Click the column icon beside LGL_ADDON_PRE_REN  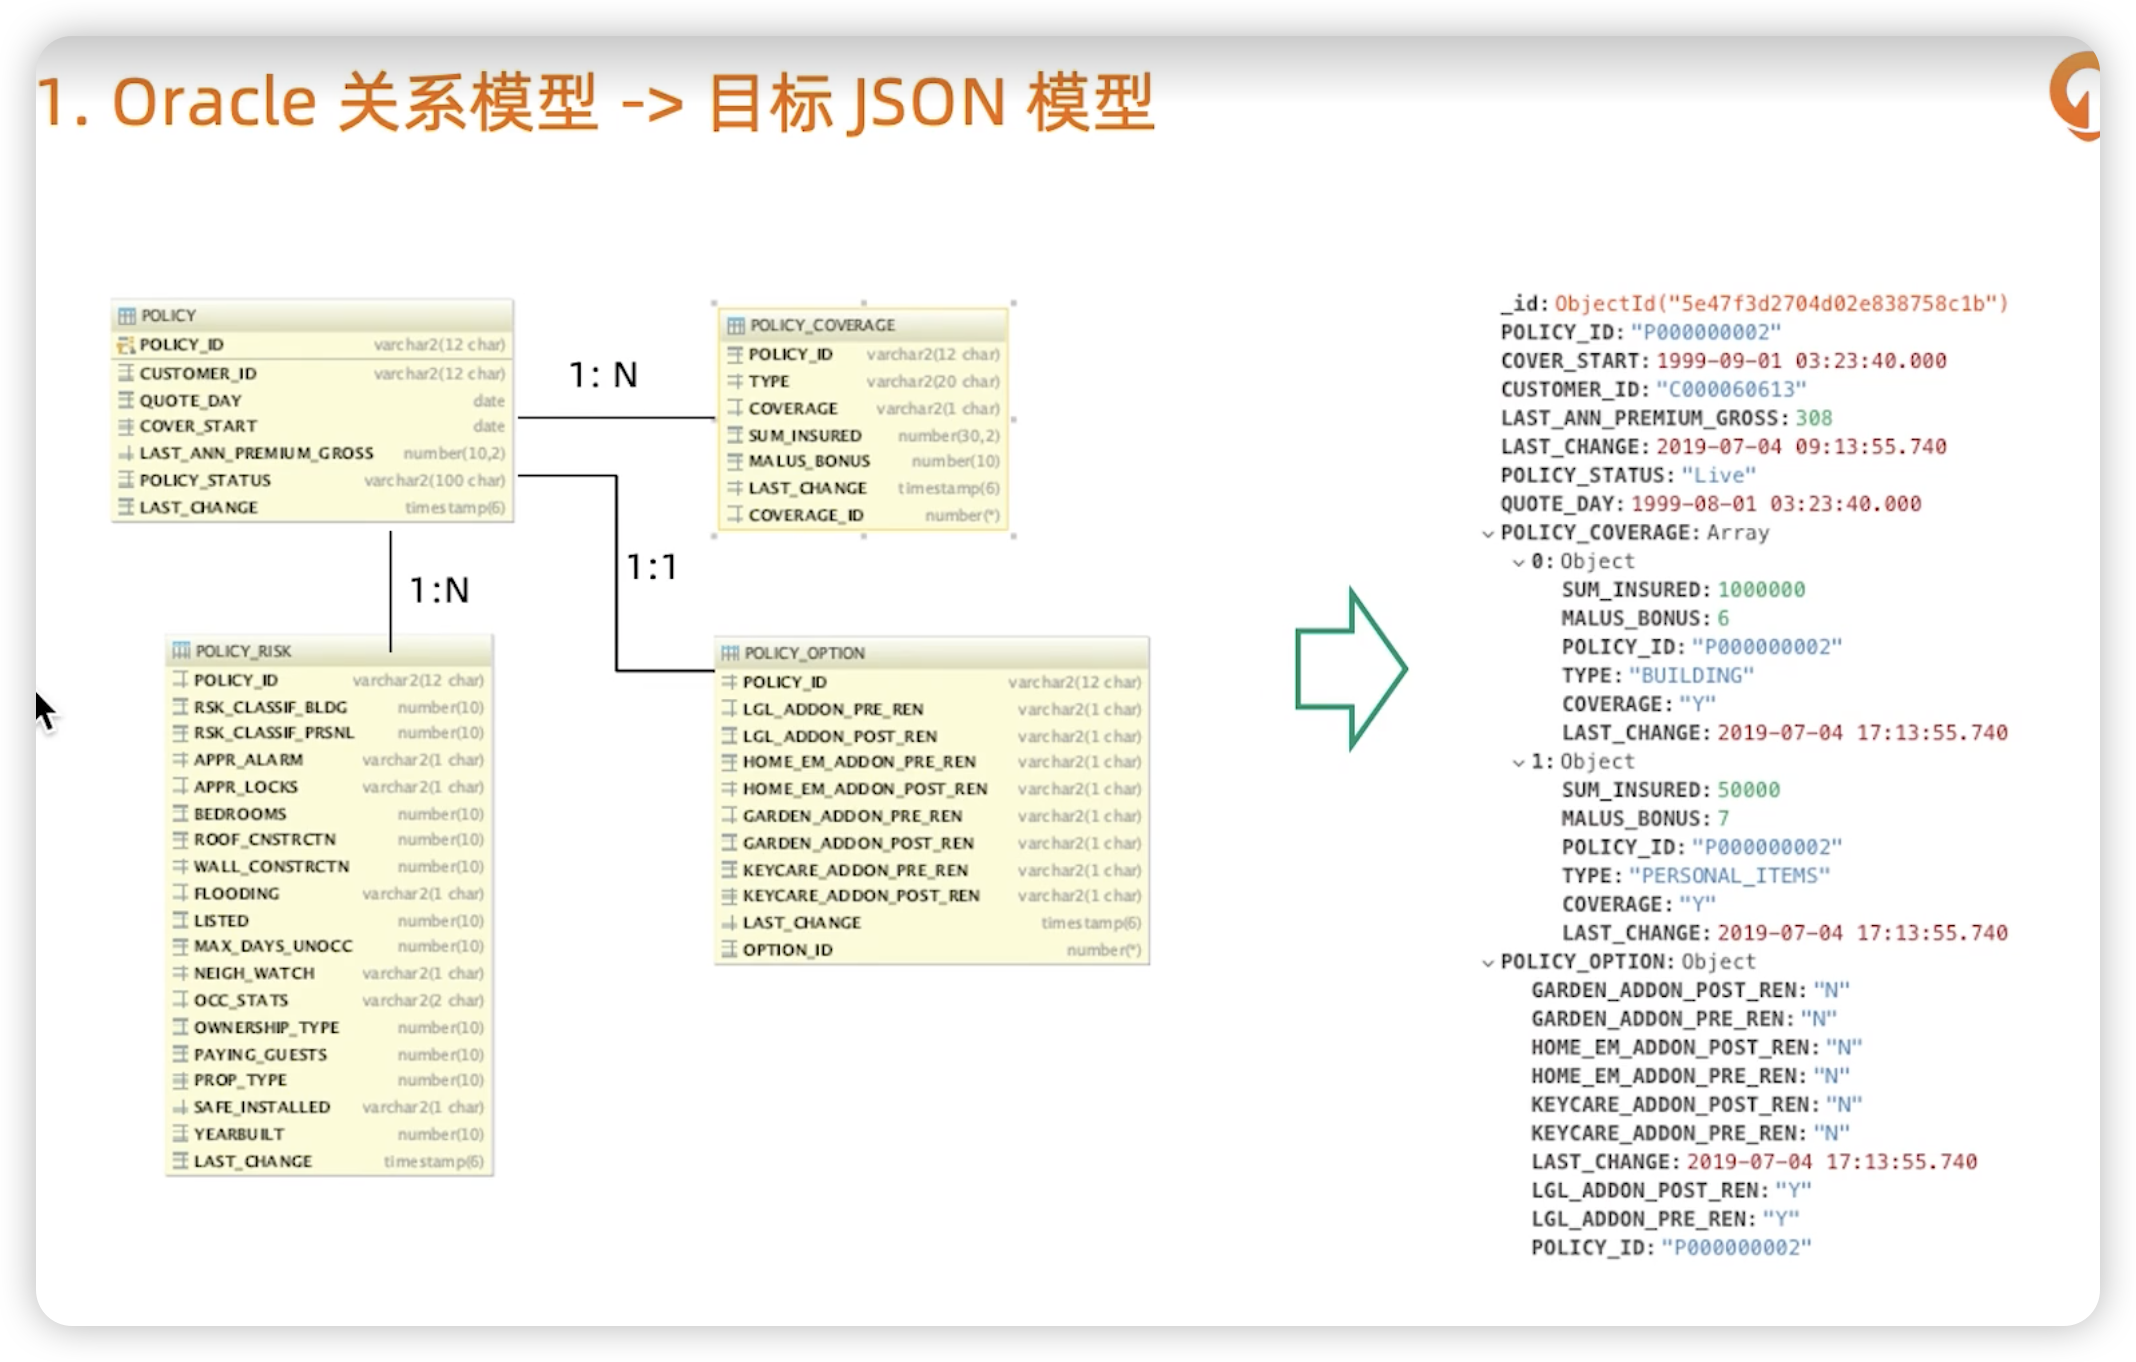729,709
